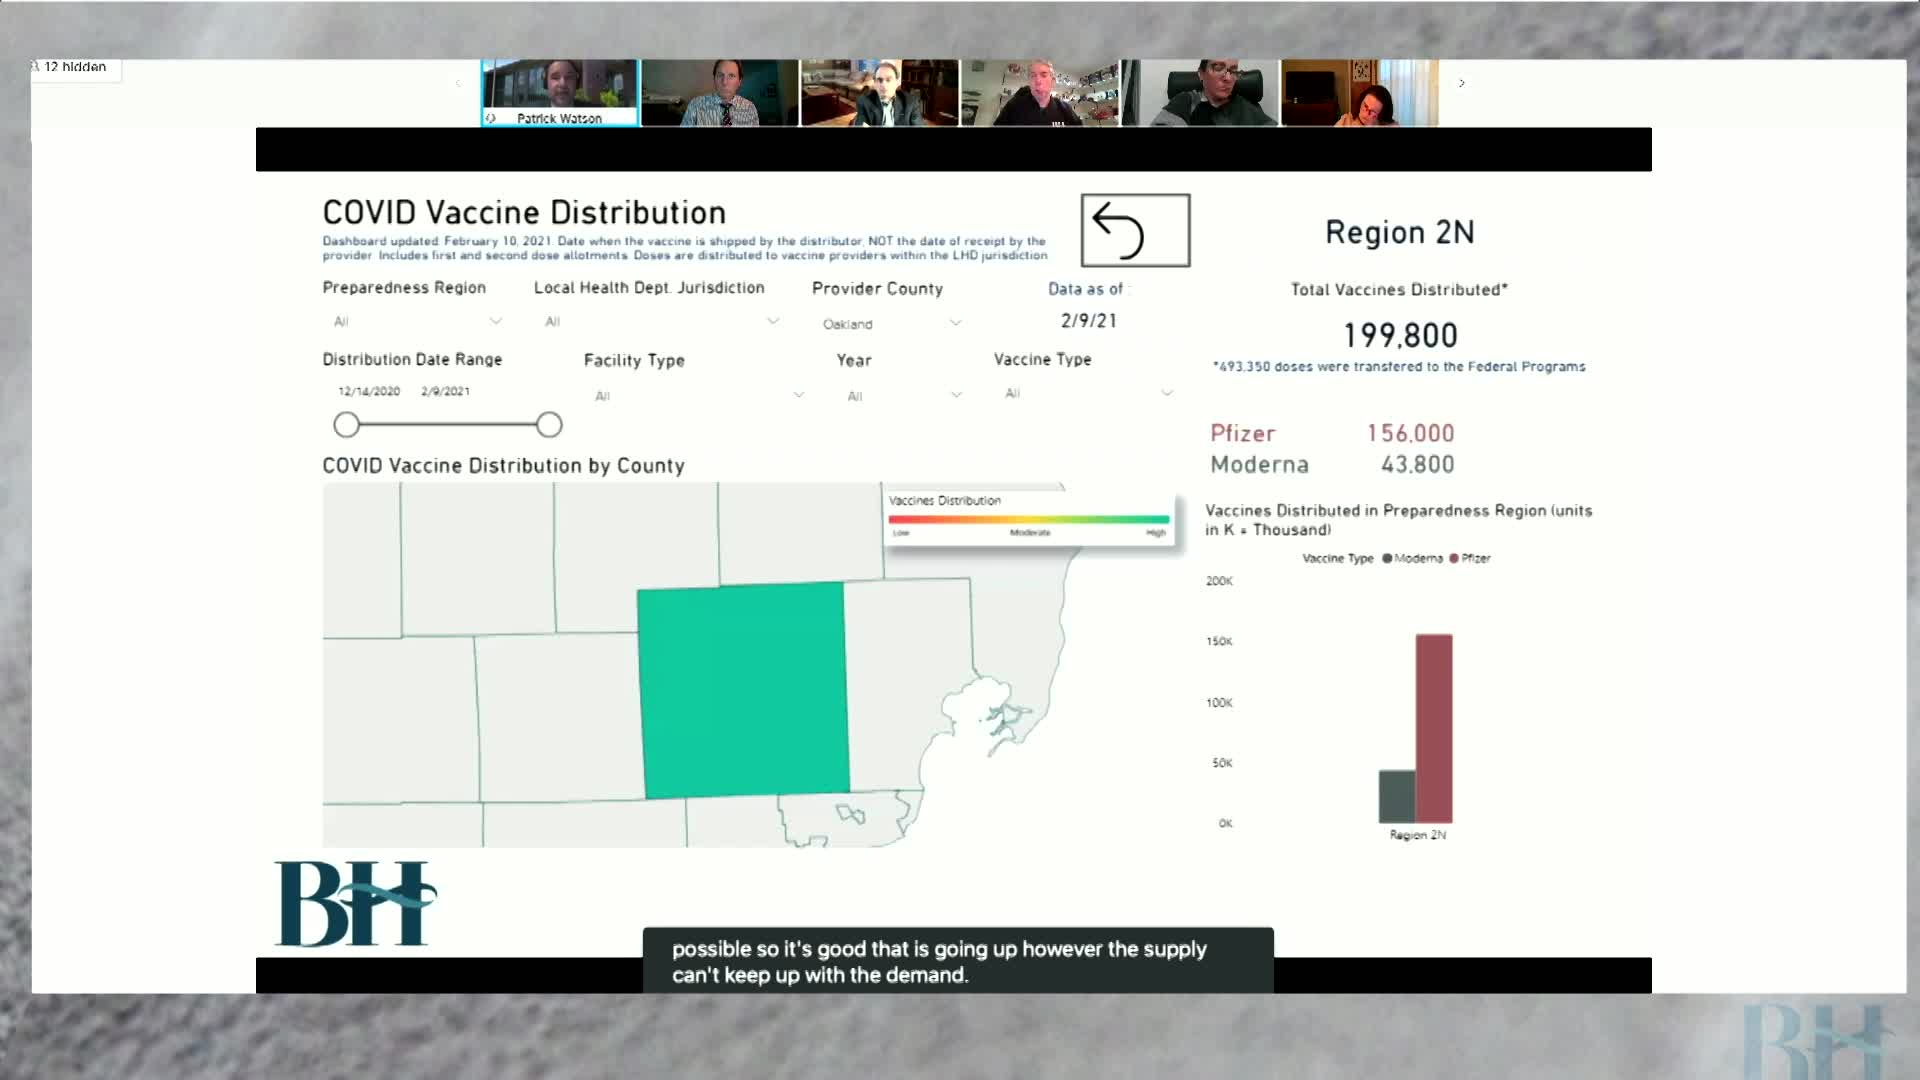Click the right arrow in participant strip
Viewport: 1920px width, 1080px height.
pyautogui.click(x=1461, y=83)
